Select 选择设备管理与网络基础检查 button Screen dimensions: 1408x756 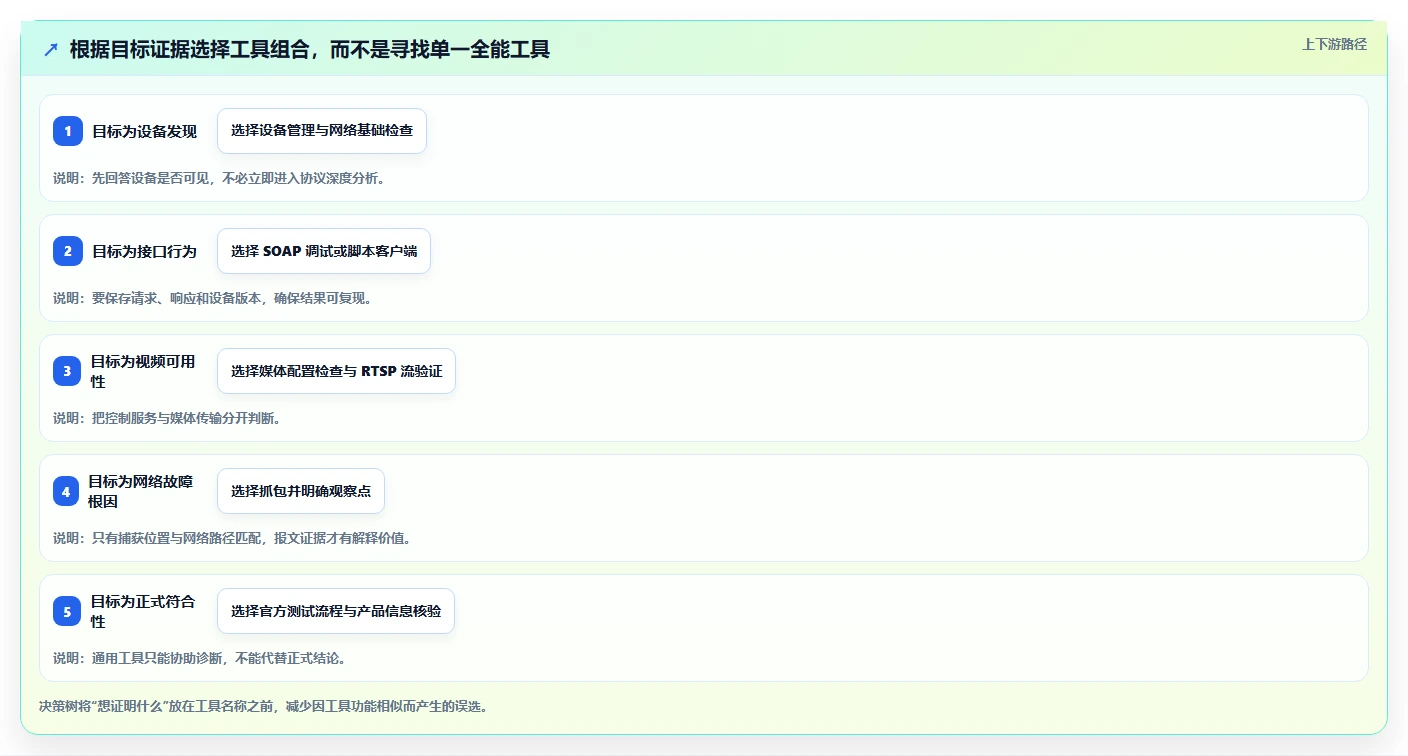[322, 131]
